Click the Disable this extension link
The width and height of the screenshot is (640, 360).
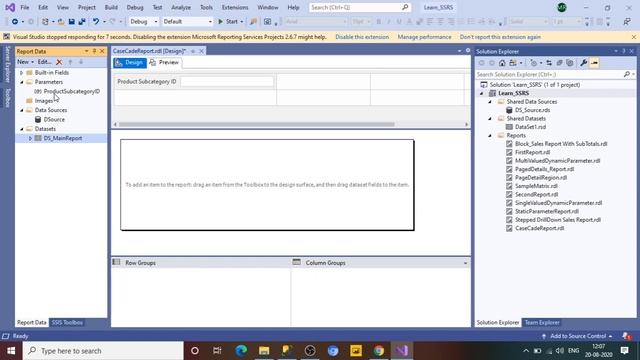tap(362, 37)
